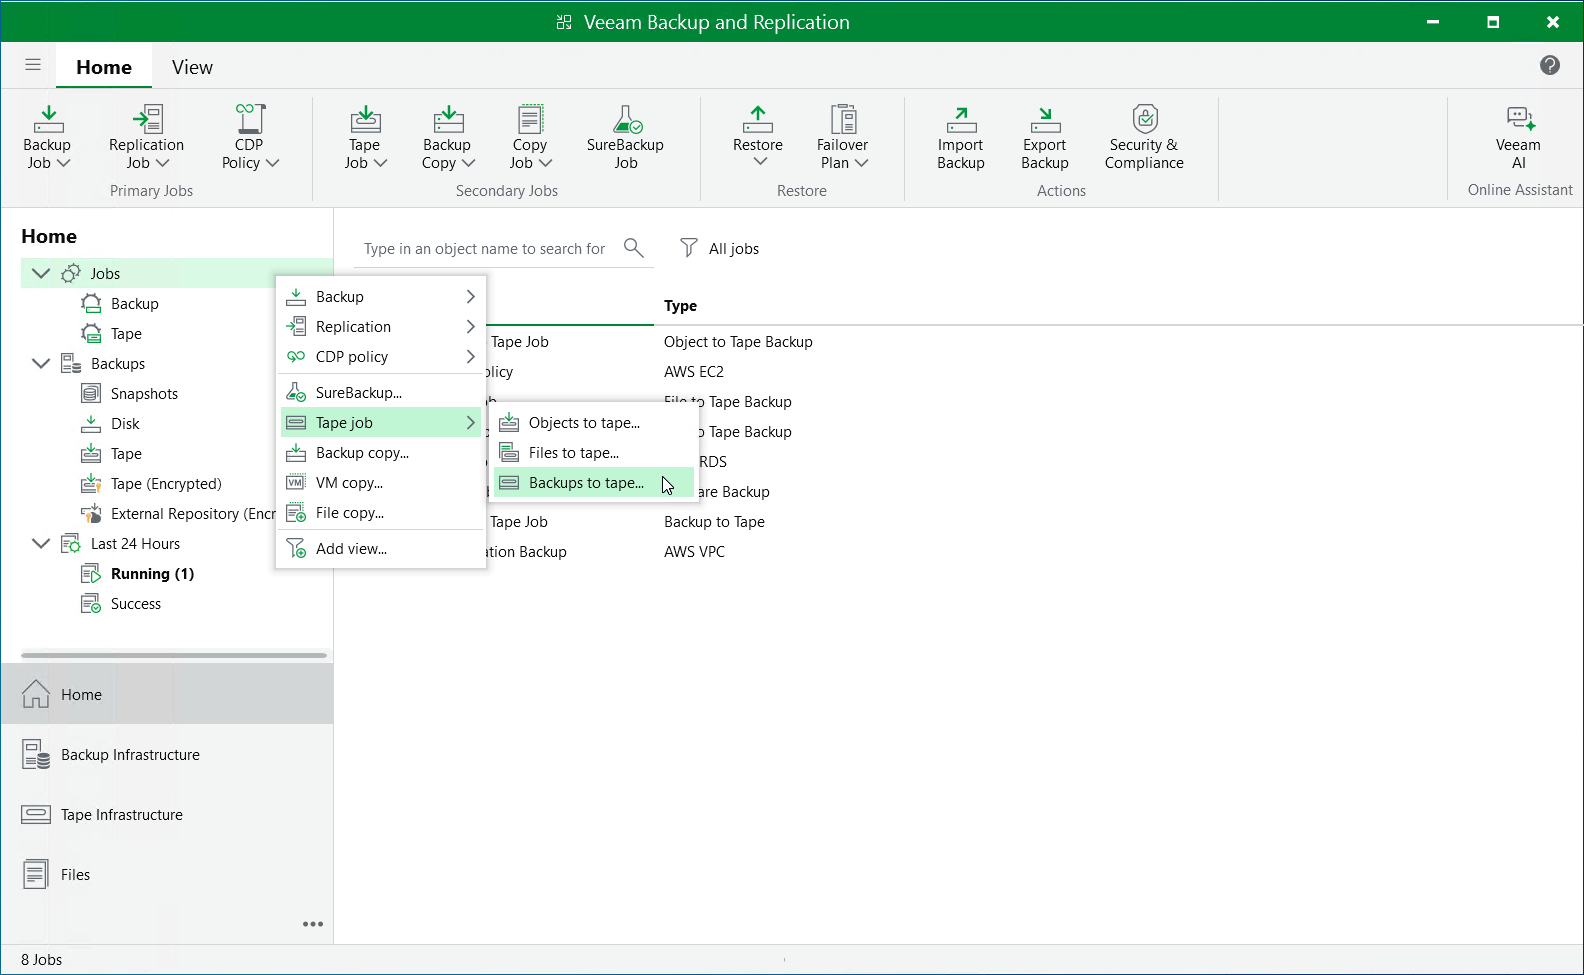
Task: Open Security & Compliance analyzer
Action: [x=1144, y=137]
